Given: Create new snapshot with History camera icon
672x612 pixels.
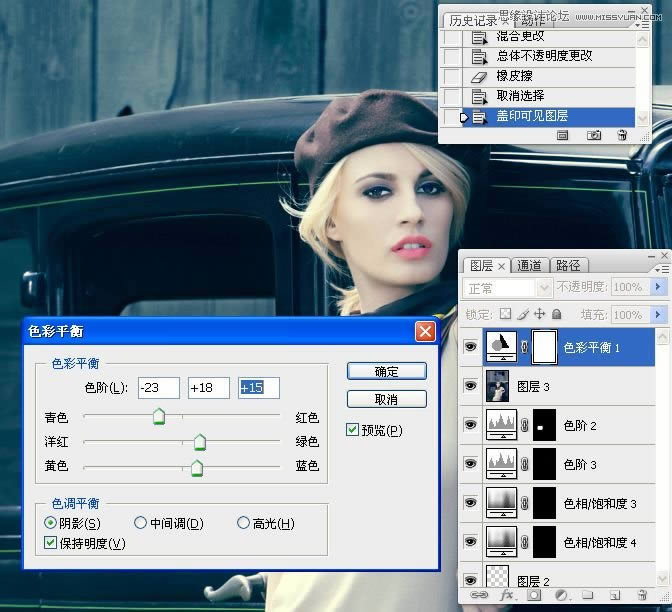Looking at the screenshot, I should click(594, 134).
